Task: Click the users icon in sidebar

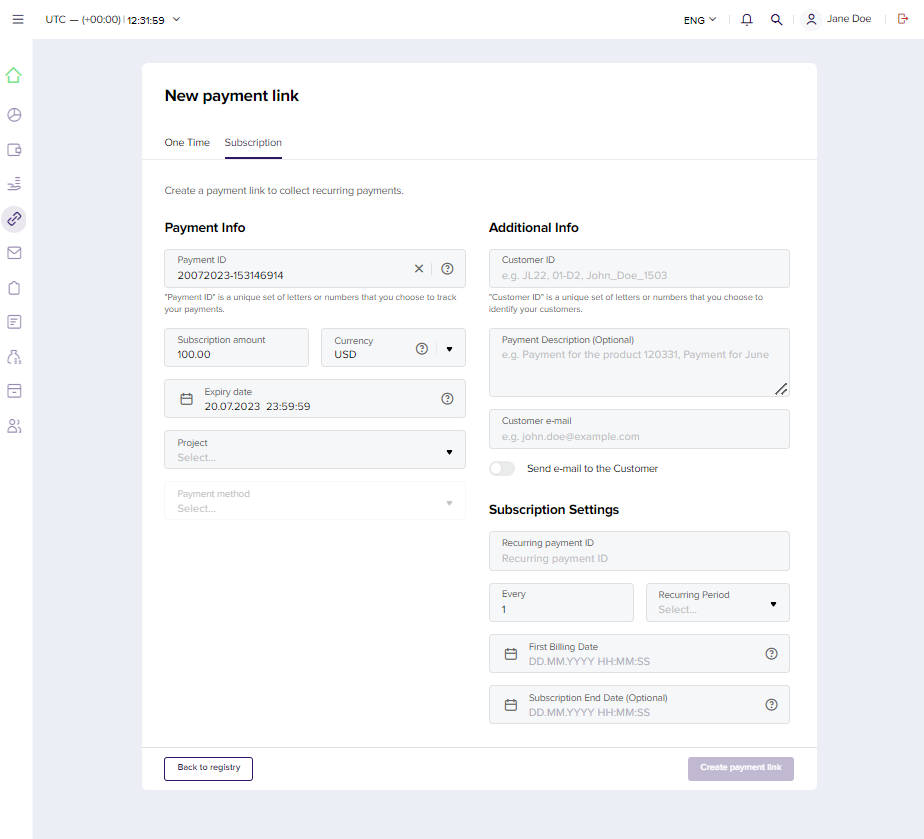Action: [14, 426]
